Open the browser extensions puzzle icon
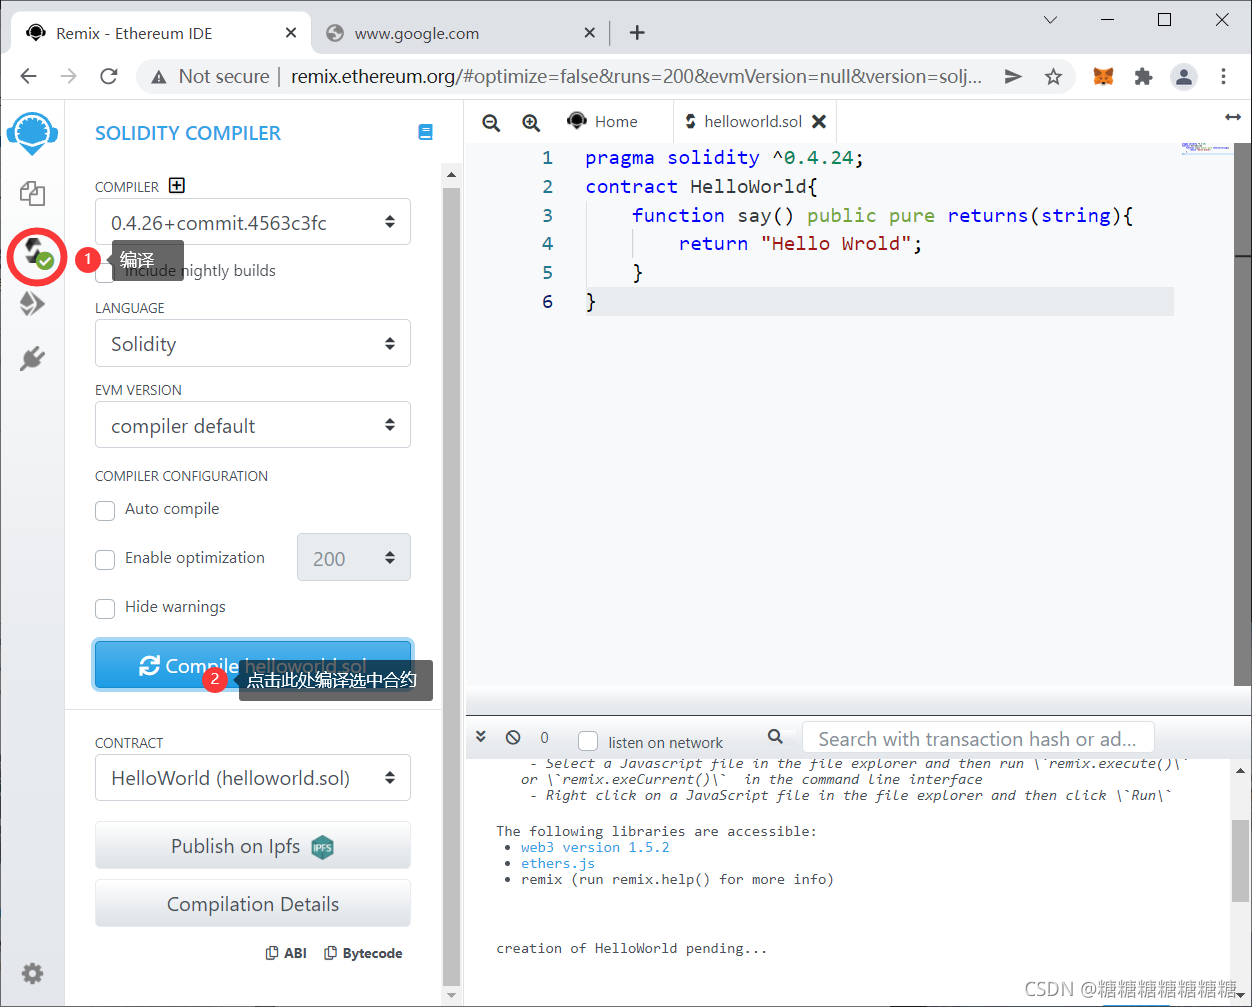The width and height of the screenshot is (1252, 1007). 1144,76
